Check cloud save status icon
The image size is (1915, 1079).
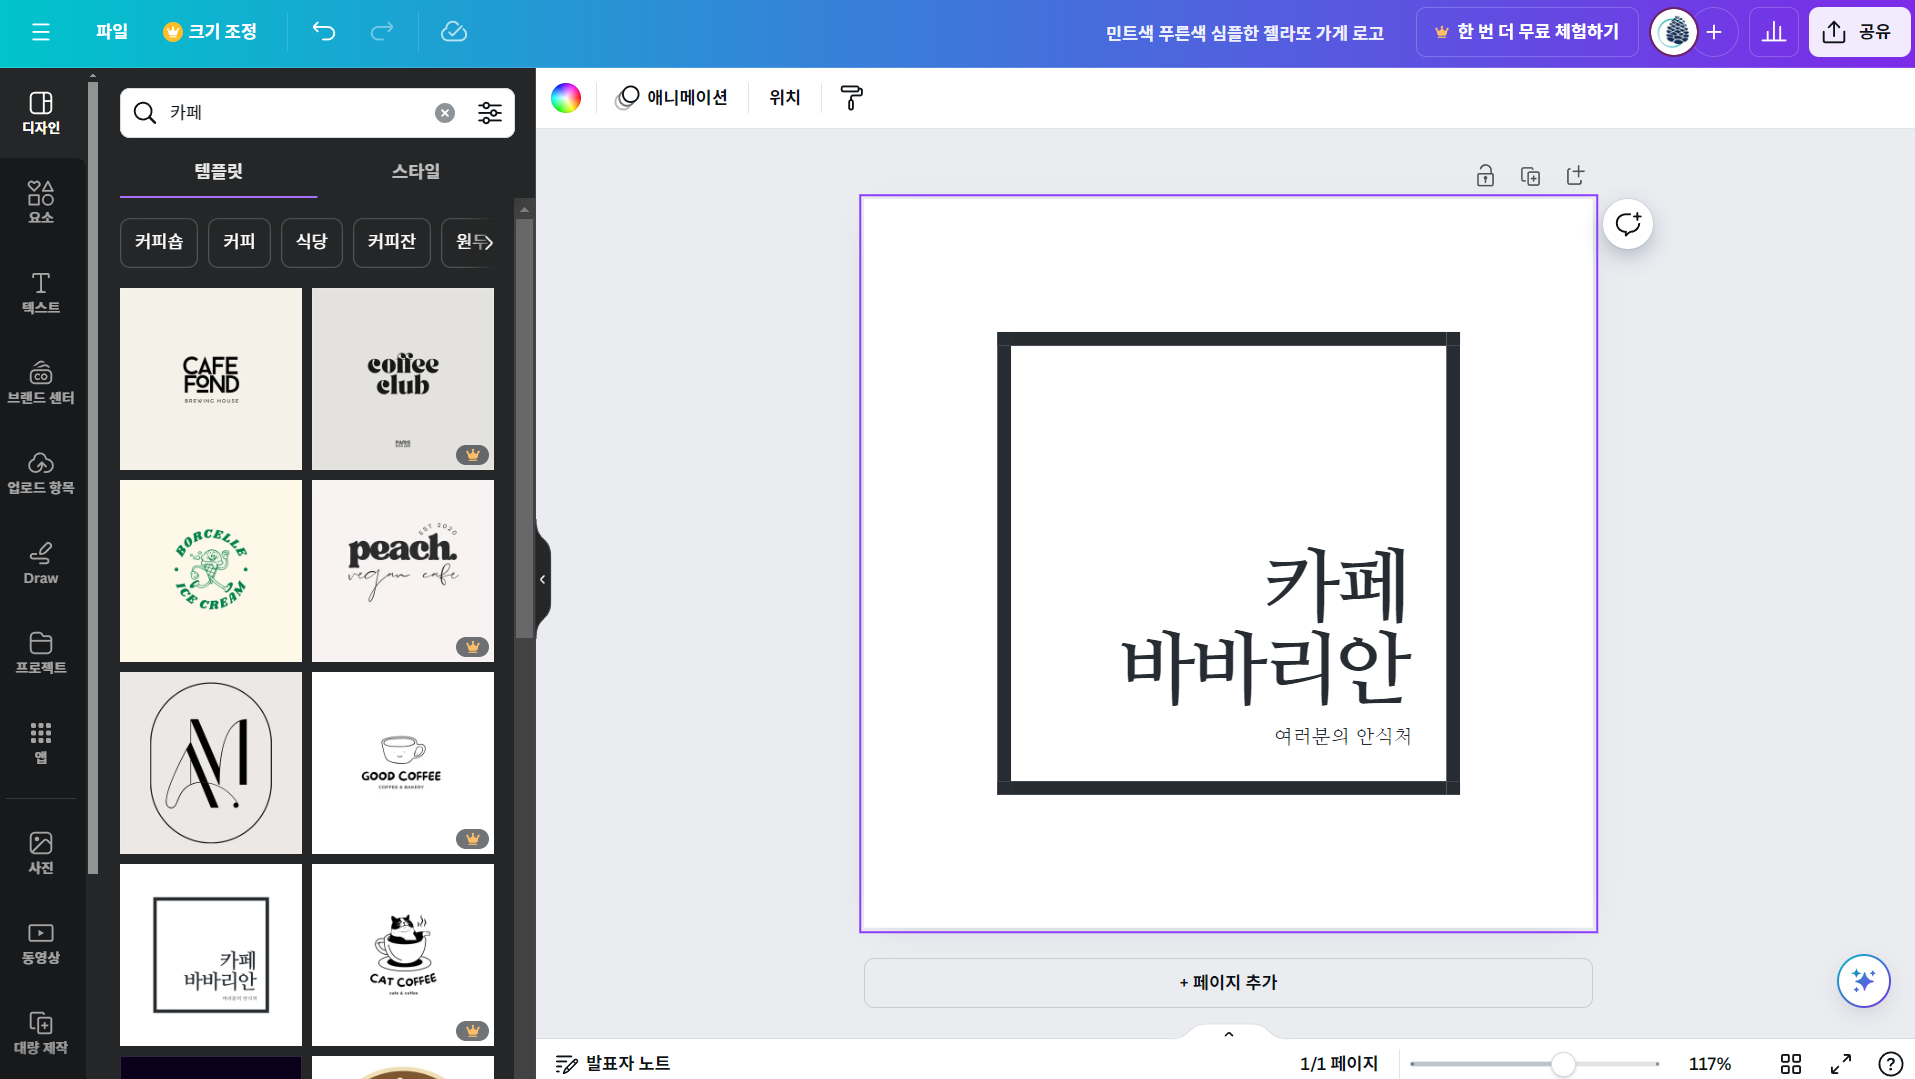pyautogui.click(x=454, y=32)
